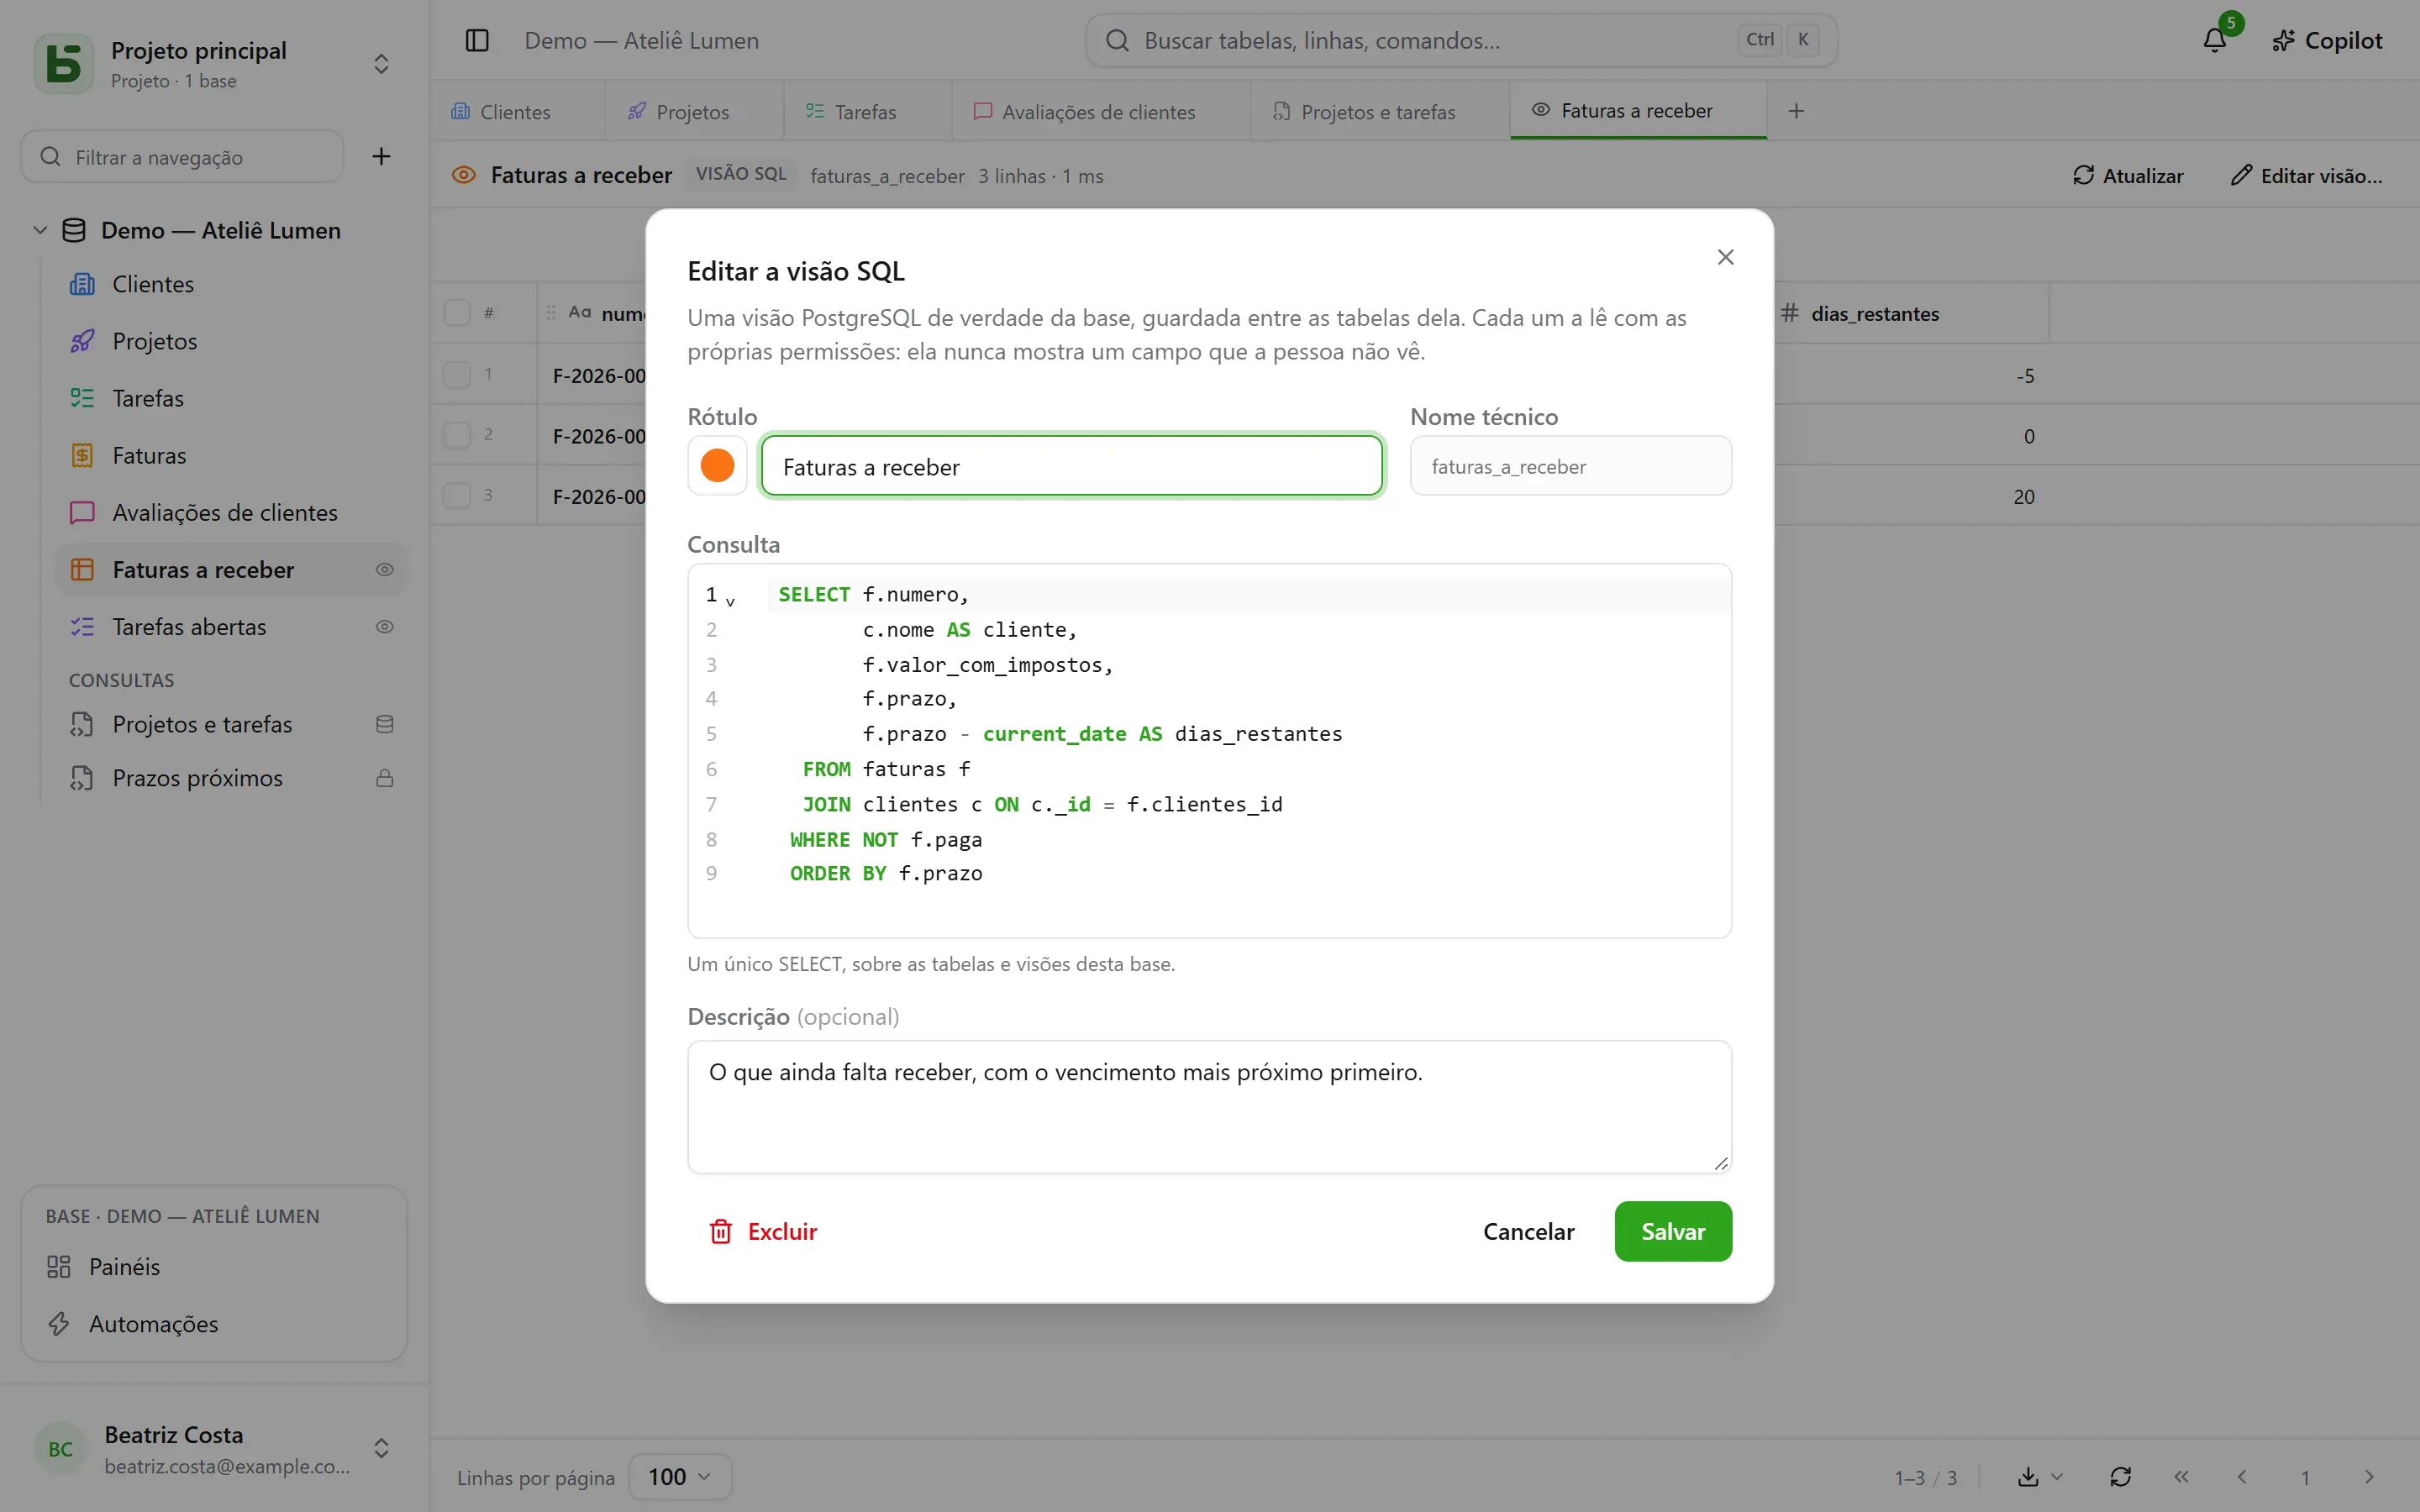Screen dimensions: 2420x1512
Task: Toggle the select-all header checkbox
Action: pos(457,313)
